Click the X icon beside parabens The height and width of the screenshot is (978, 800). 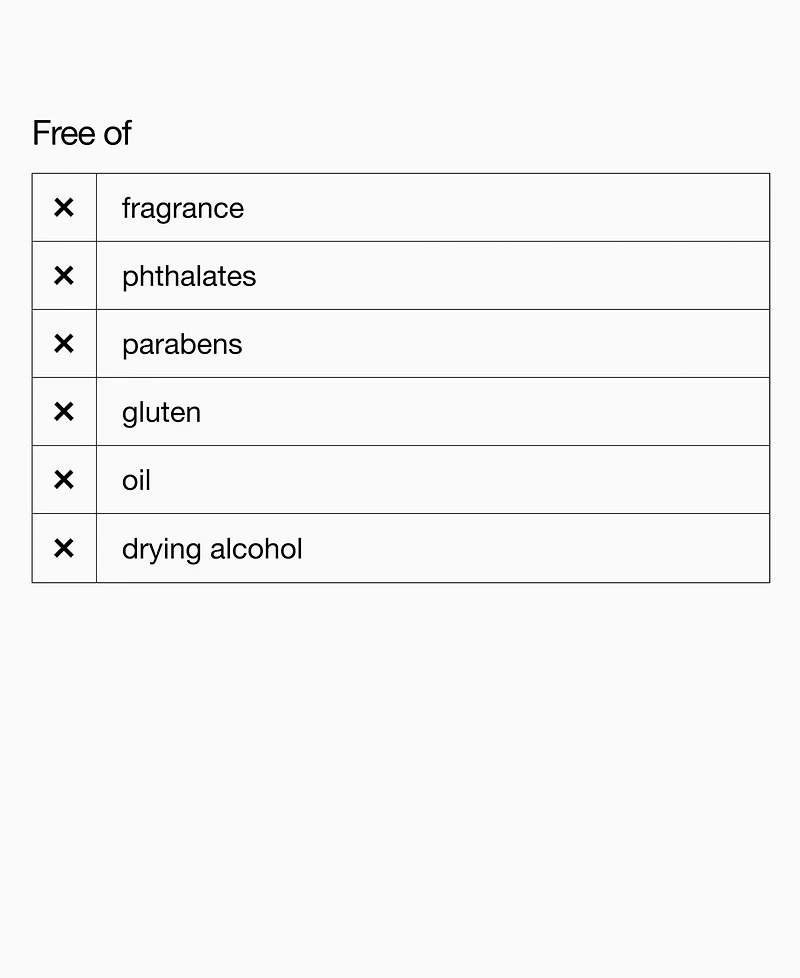click(64, 344)
